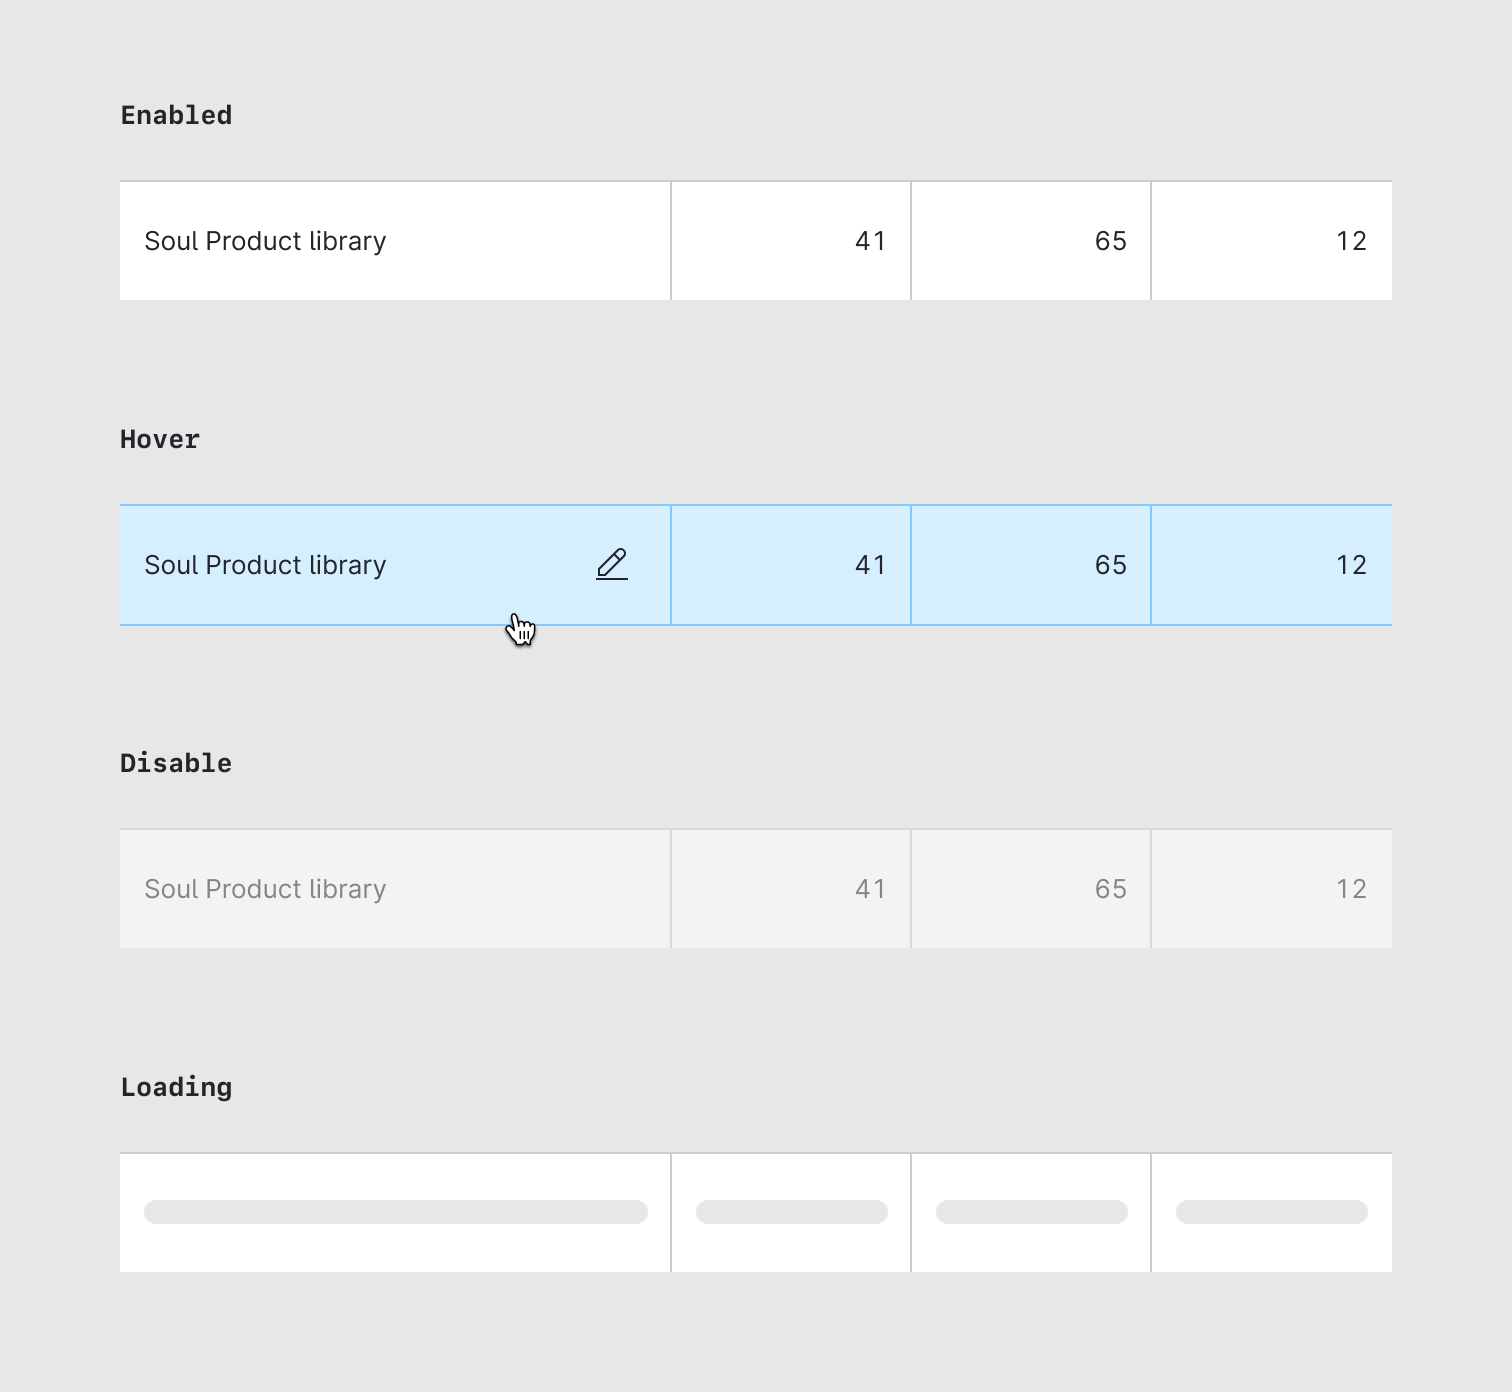Click the third skeleton placeholder in Loading row
Viewport: 1512px width, 1392px height.
click(1031, 1212)
